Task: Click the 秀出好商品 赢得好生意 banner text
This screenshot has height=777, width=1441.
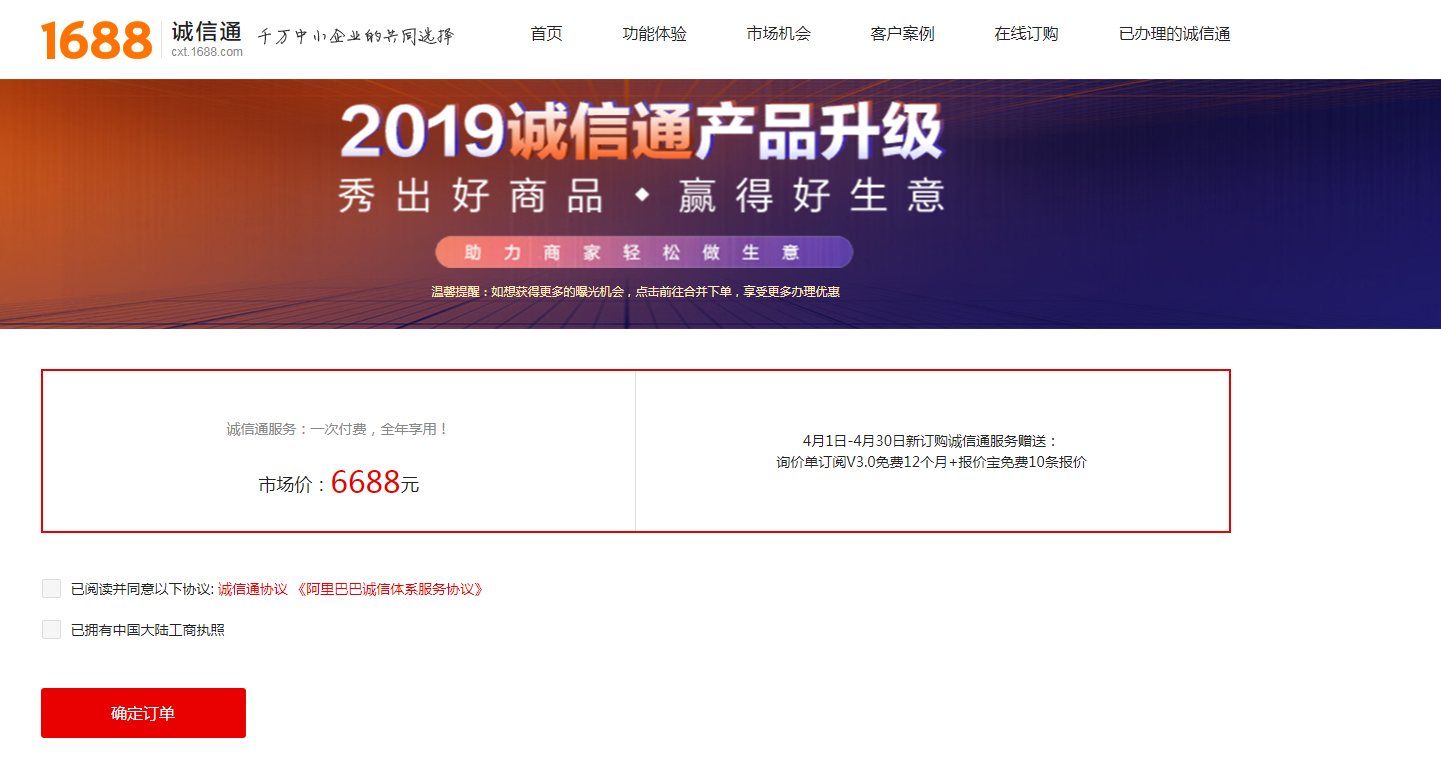Action: 641,196
